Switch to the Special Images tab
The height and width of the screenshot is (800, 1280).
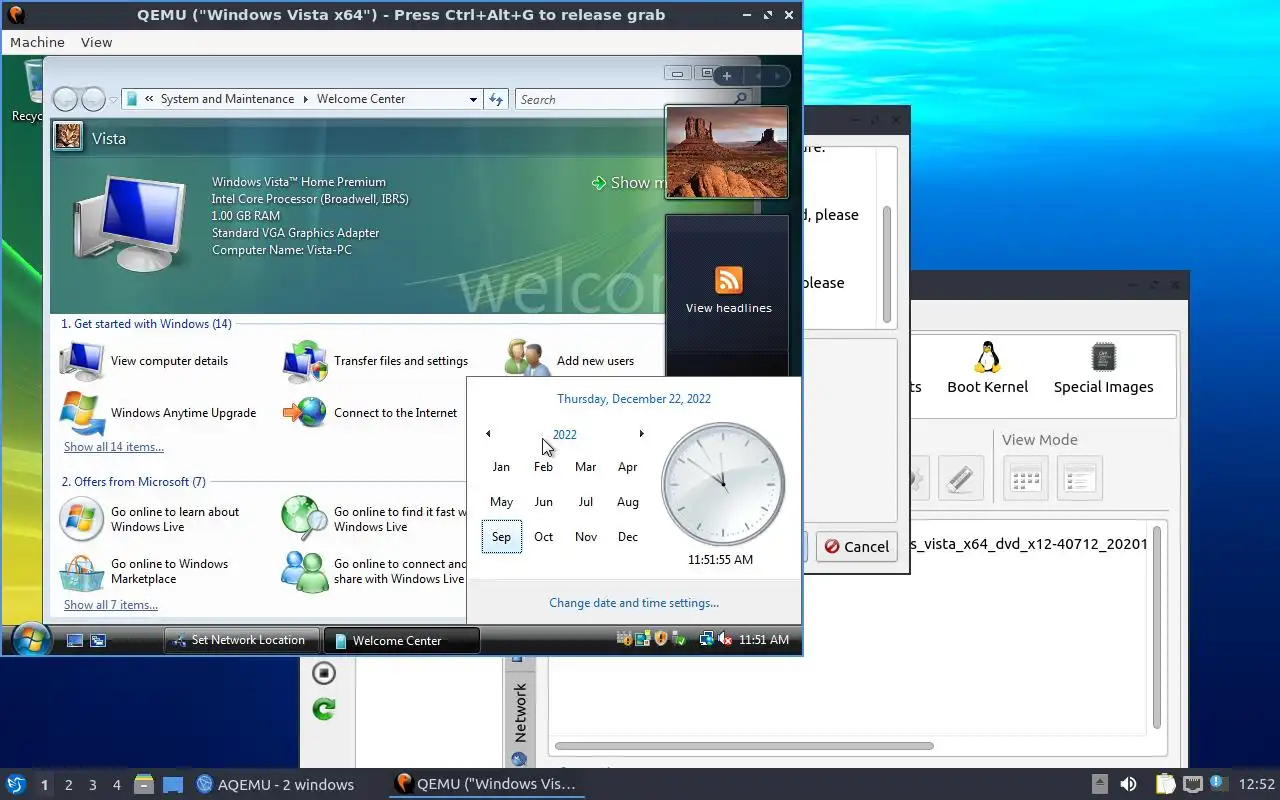coord(1103,368)
